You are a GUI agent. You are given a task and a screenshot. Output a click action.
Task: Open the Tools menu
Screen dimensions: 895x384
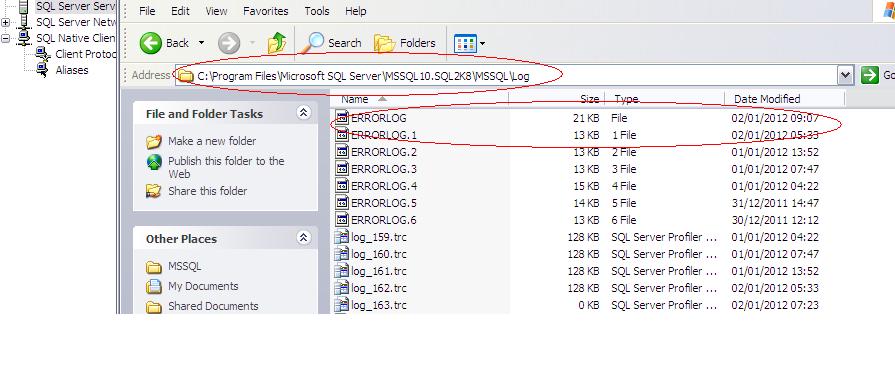point(317,11)
